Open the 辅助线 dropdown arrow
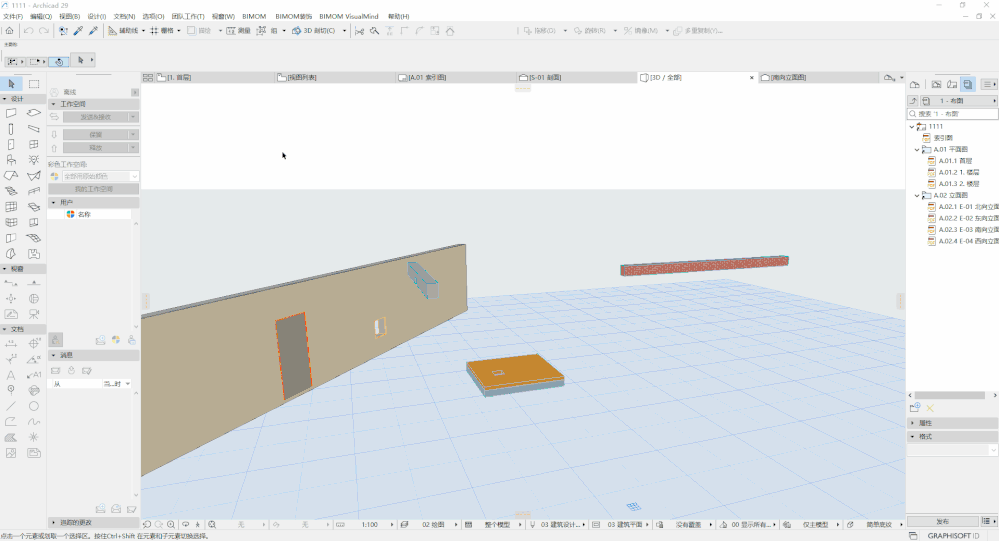The image size is (999, 541). [x=143, y=31]
